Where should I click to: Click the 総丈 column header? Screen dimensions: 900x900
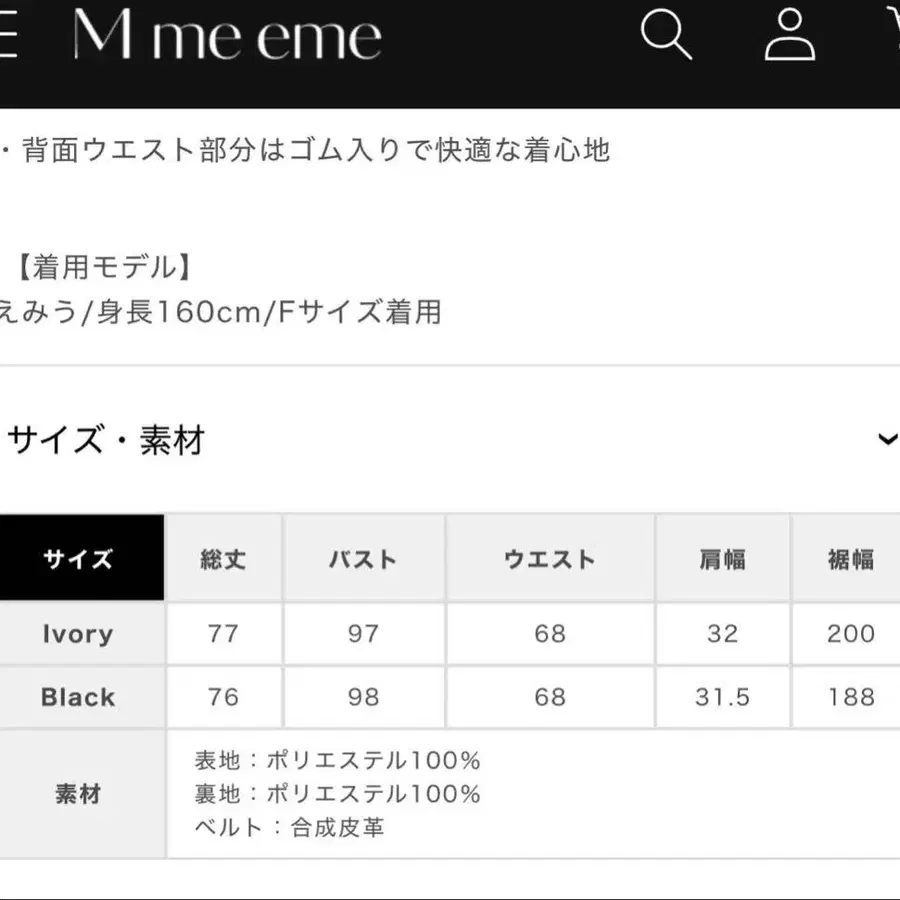(x=223, y=558)
